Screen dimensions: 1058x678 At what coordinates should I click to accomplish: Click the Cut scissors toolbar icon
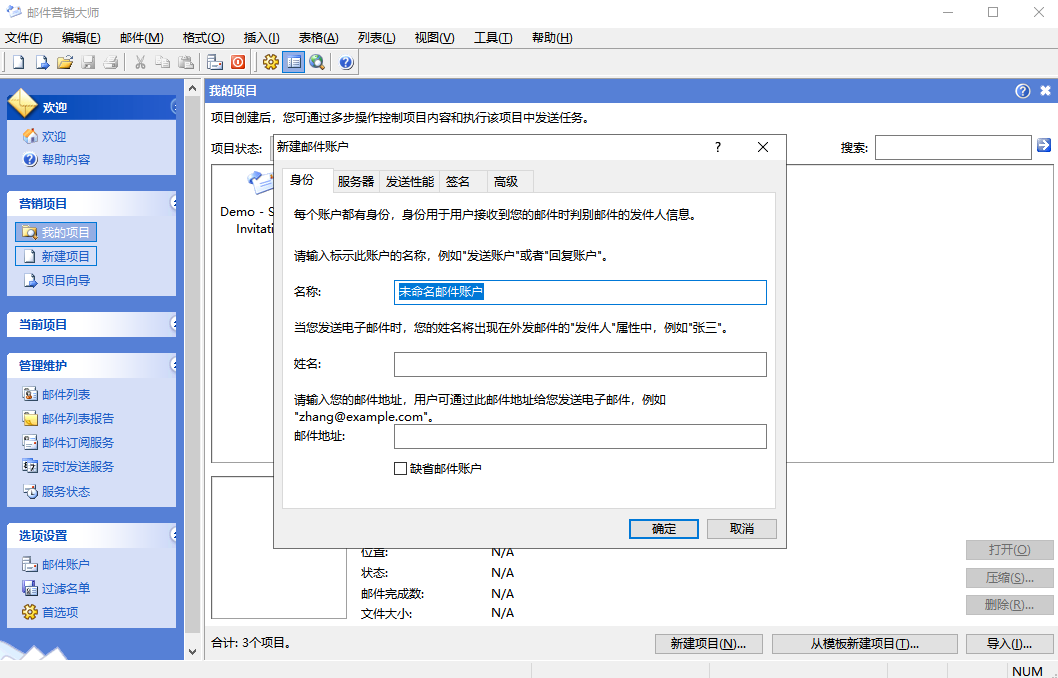140,63
